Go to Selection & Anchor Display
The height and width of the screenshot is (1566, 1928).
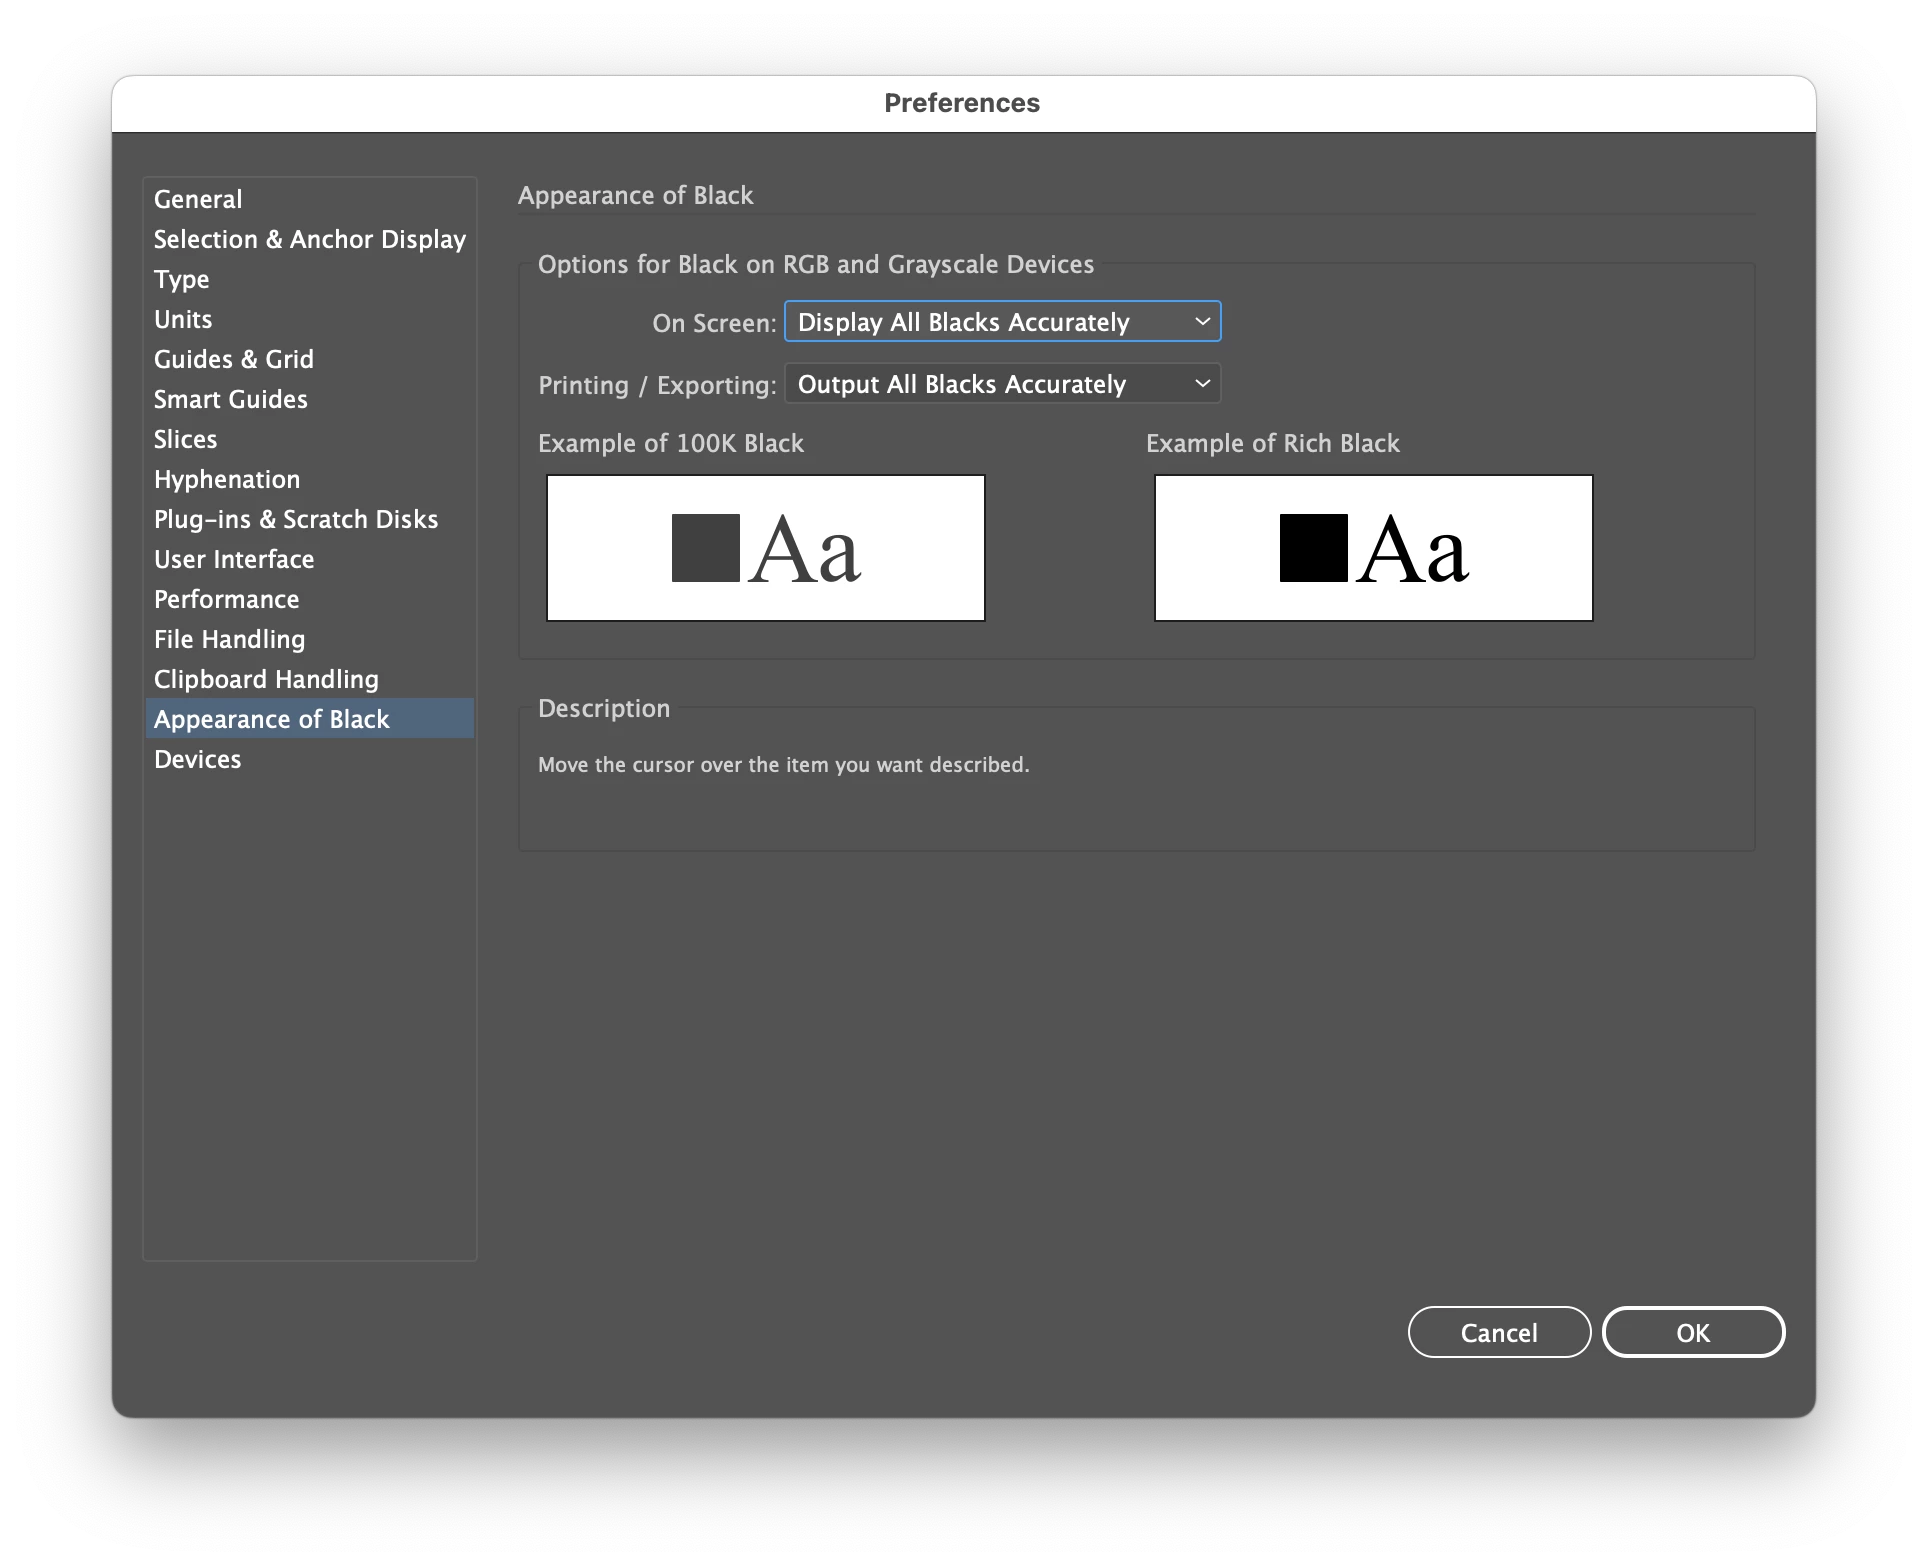tap(309, 239)
